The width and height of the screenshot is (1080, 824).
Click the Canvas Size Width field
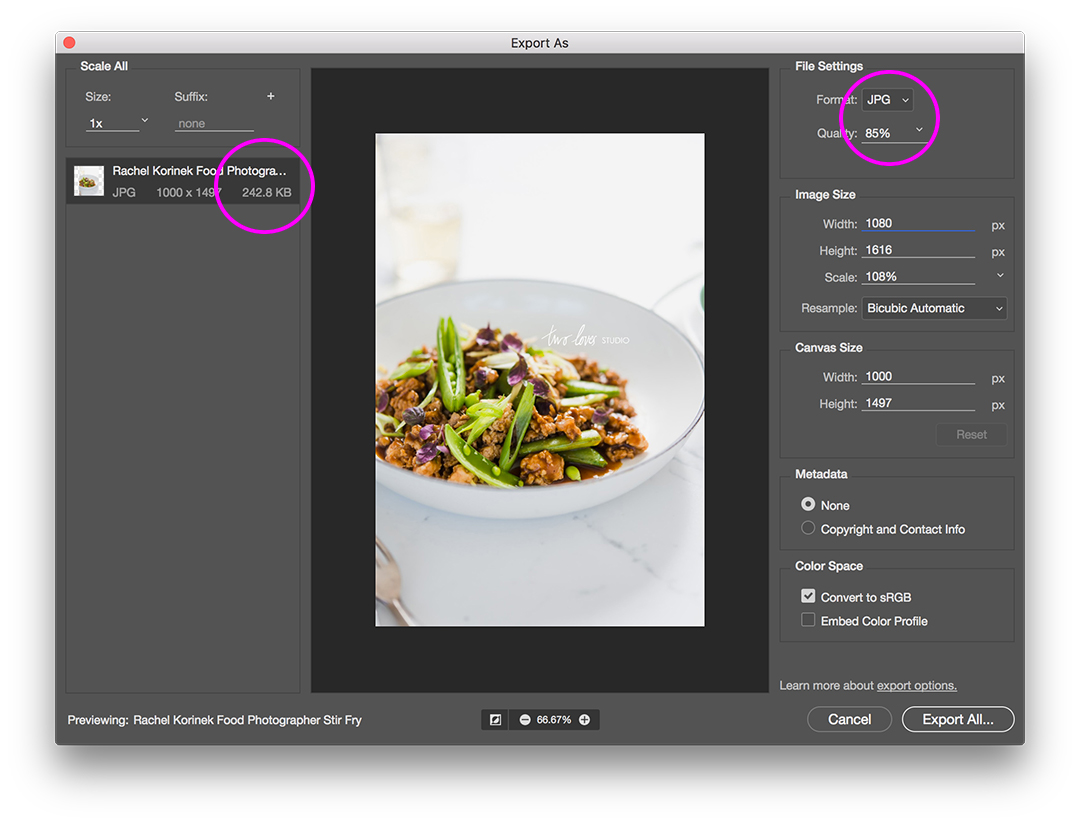point(918,376)
